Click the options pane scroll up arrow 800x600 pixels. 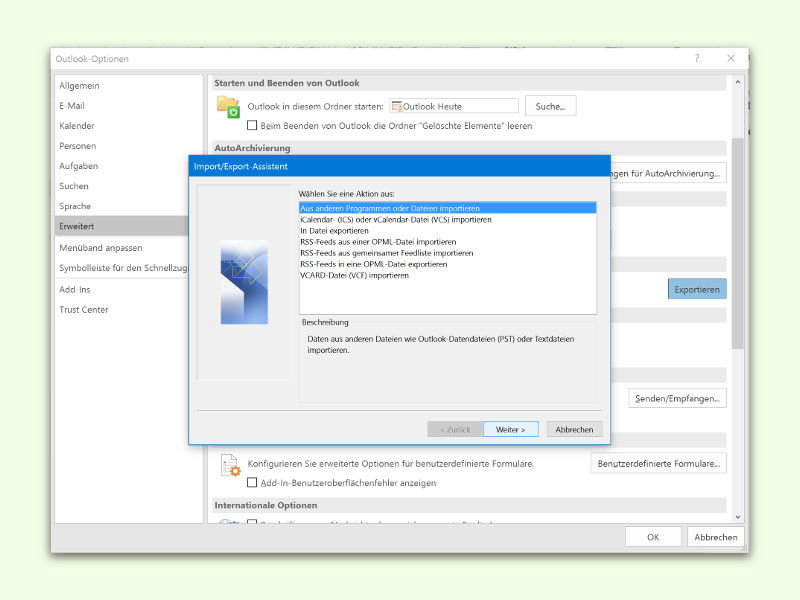tap(738, 82)
